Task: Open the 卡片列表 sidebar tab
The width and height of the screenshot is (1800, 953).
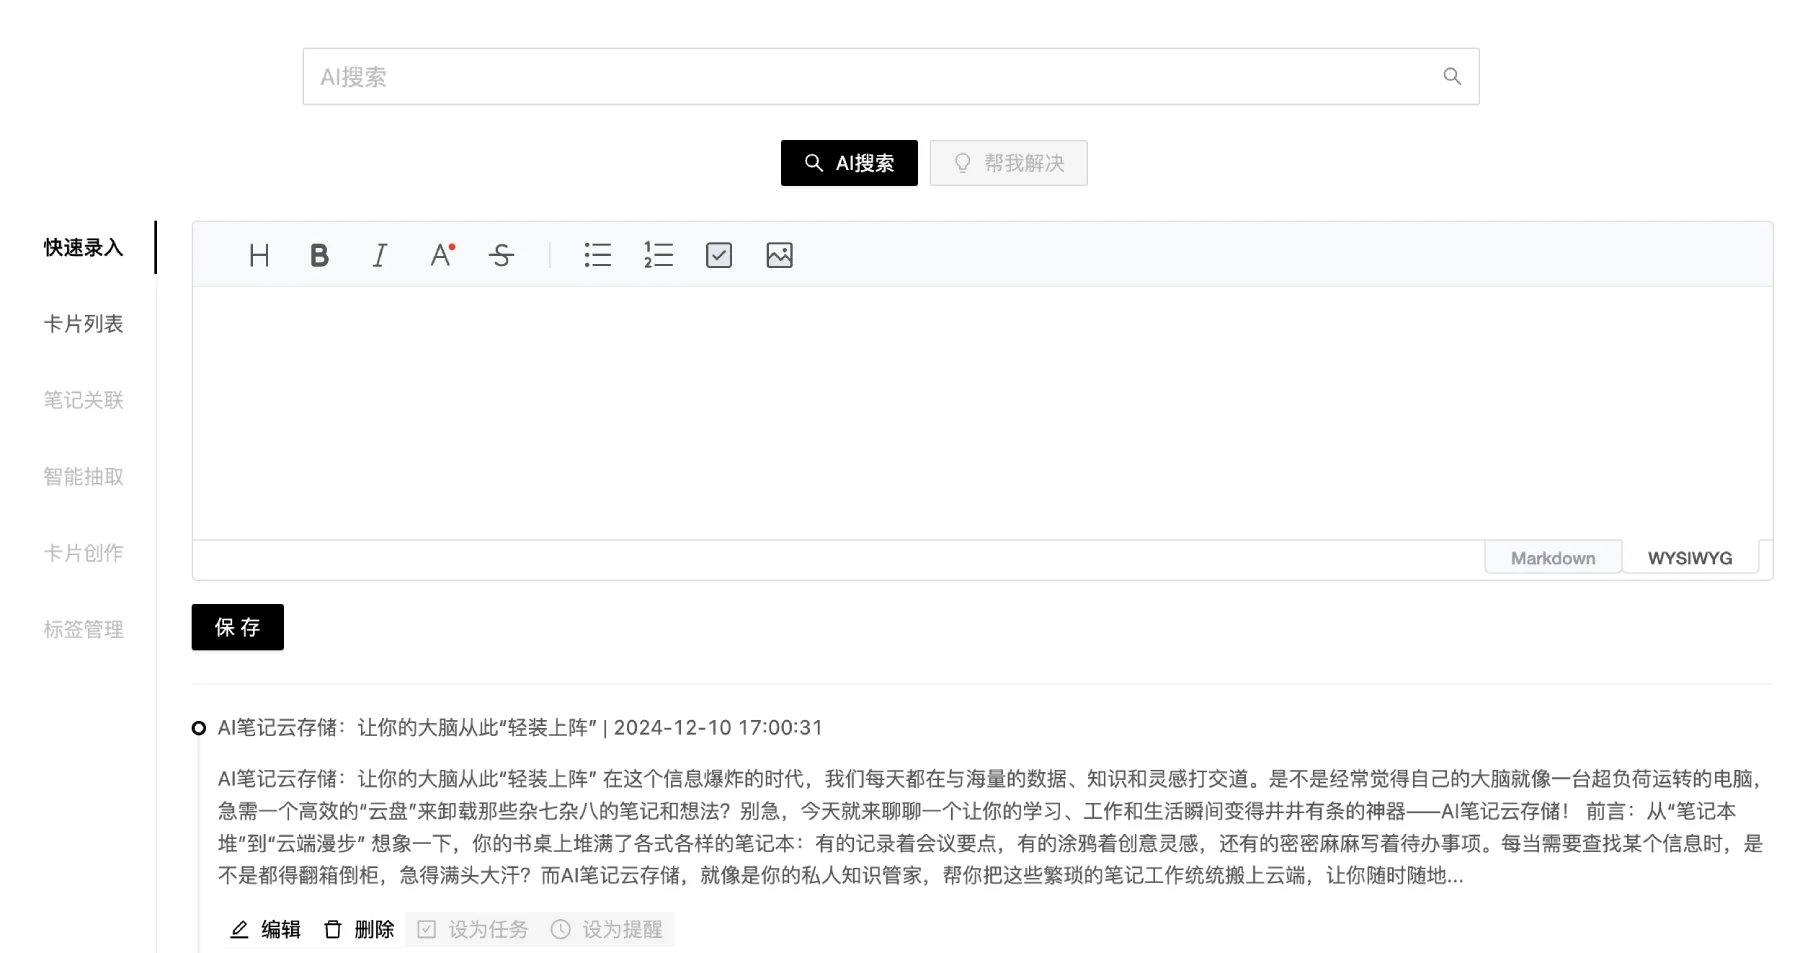Action: (x=83, y=323)
